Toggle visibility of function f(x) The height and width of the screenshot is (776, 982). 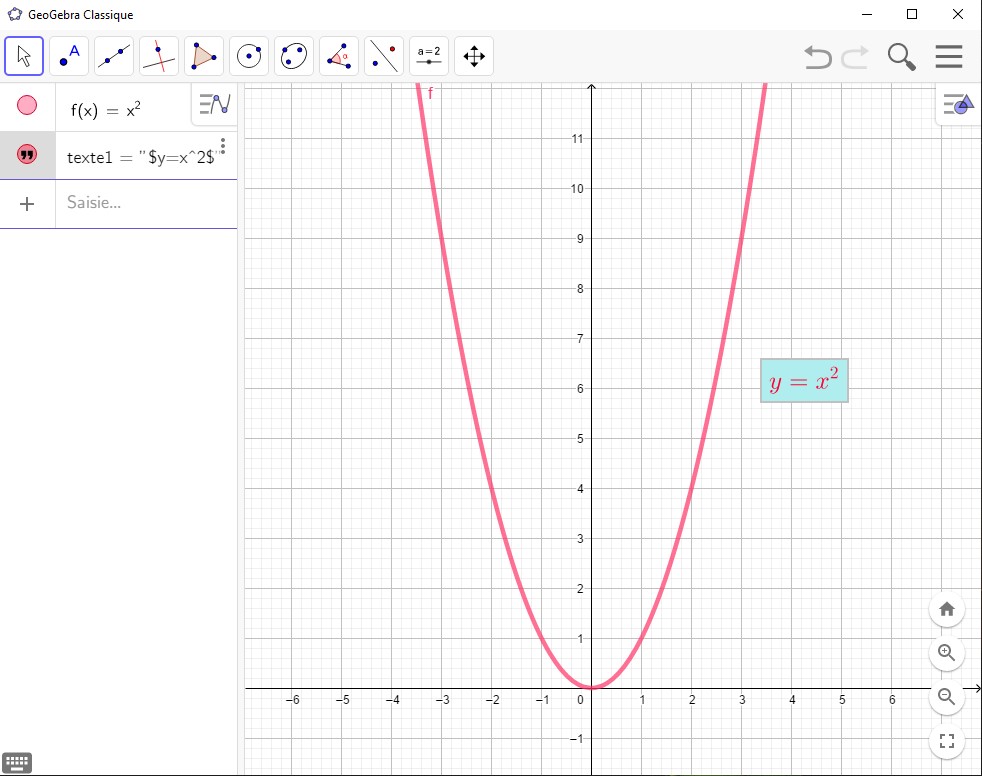pos(27,105)
